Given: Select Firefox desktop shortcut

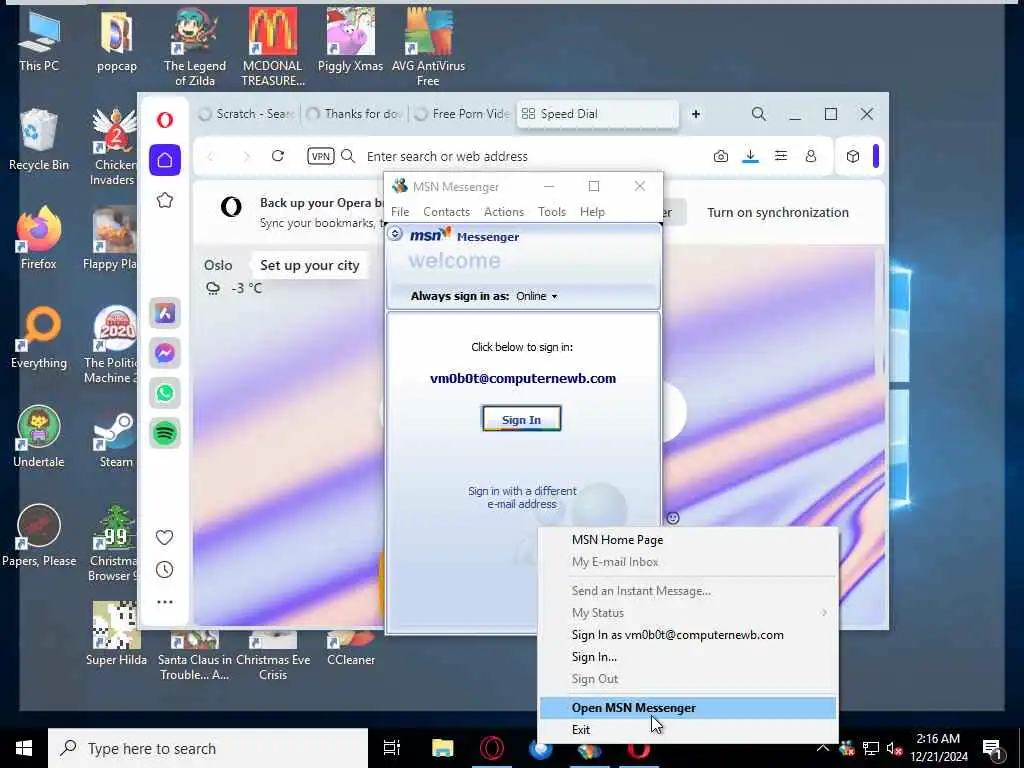Looking at the screenshot, I should point(39,239).
